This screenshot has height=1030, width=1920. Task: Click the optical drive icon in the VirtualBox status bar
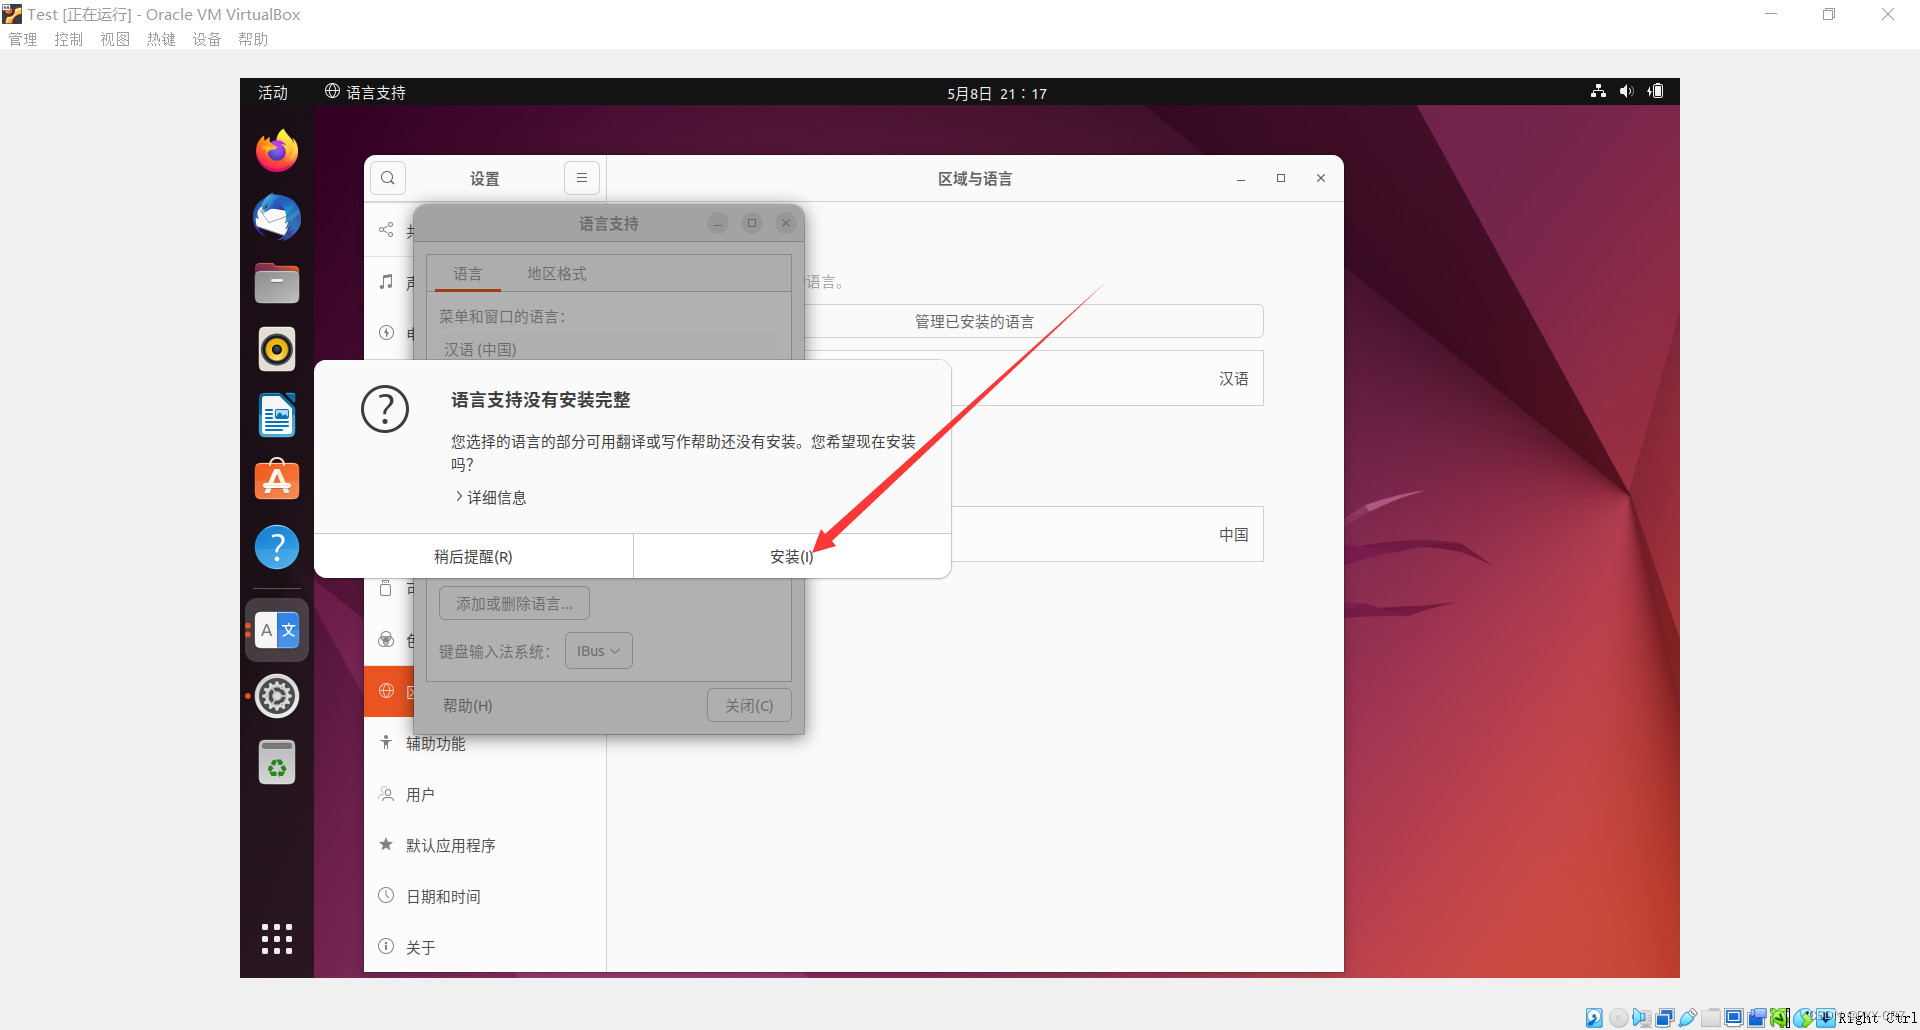pyautogui.click(x=1618, y=1018)
